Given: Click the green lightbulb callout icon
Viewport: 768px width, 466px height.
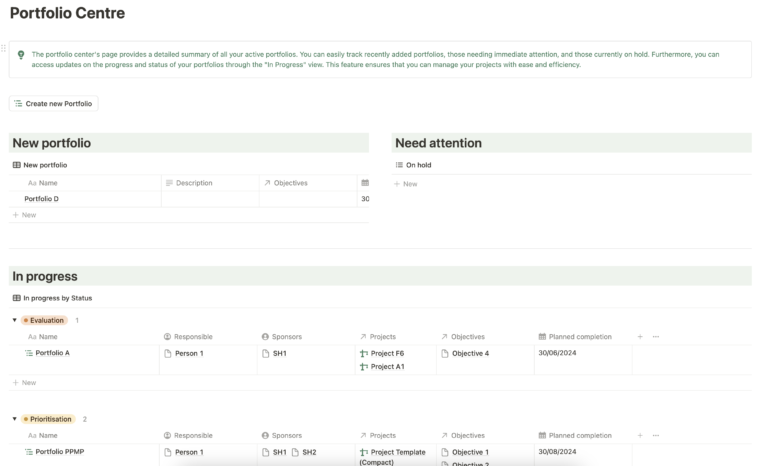Looking at the screenshot, I should [21, 55].
